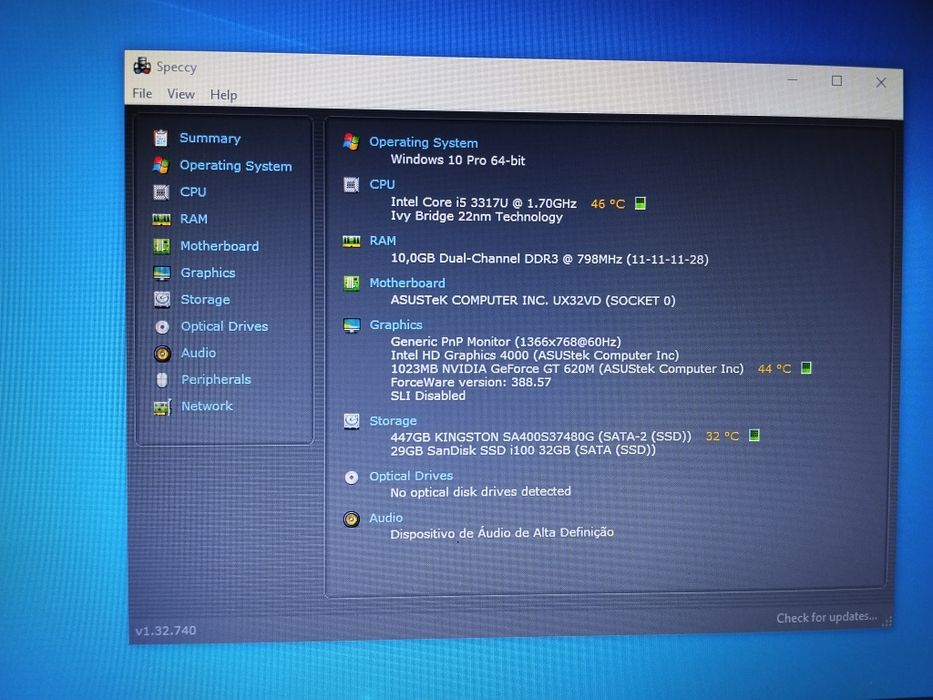Click the CPU heading link in summary
The image size is (933, 700).
click(x=382, y=185)
